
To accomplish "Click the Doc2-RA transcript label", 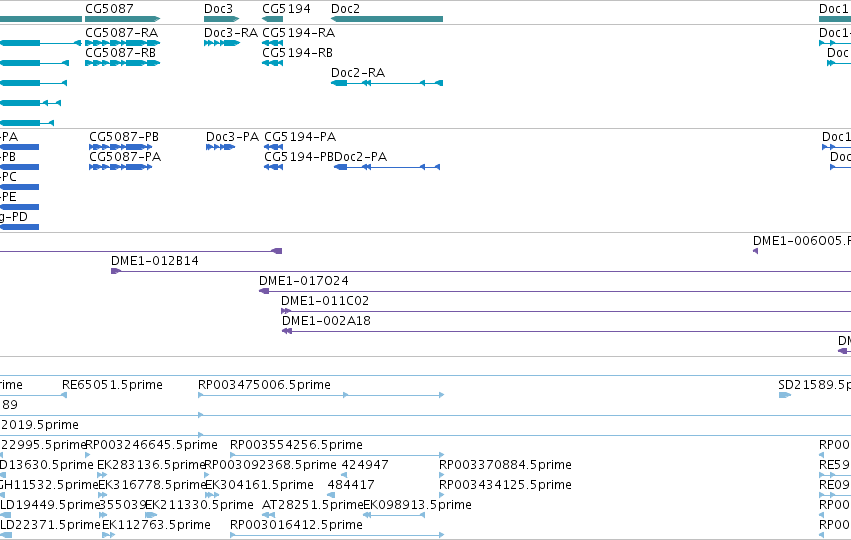I will (358, 73).
